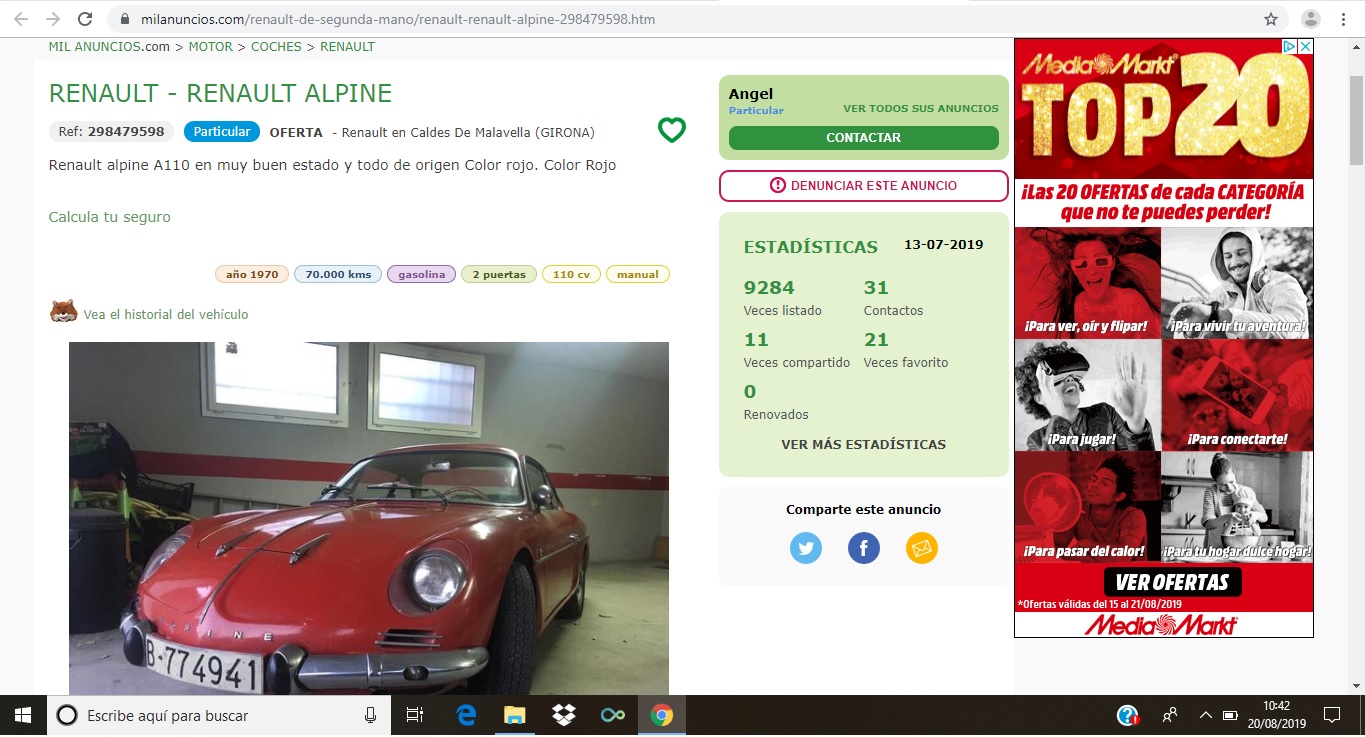Click the vehicle history mascot icon

pos(63,312)
